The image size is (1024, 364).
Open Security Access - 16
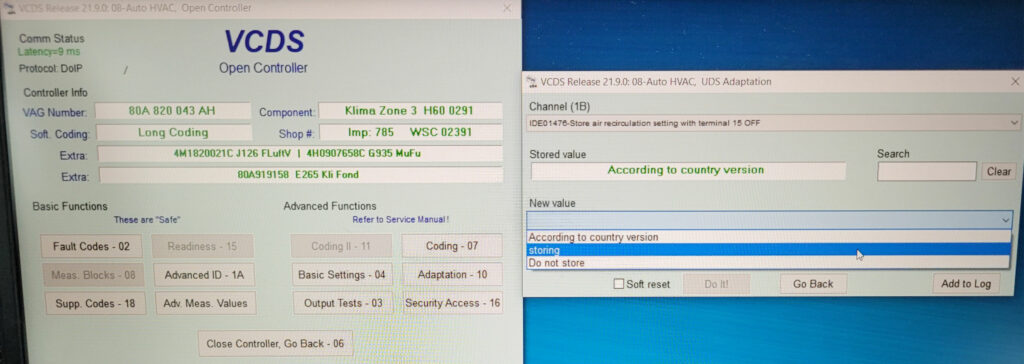[x=453, y=303]
